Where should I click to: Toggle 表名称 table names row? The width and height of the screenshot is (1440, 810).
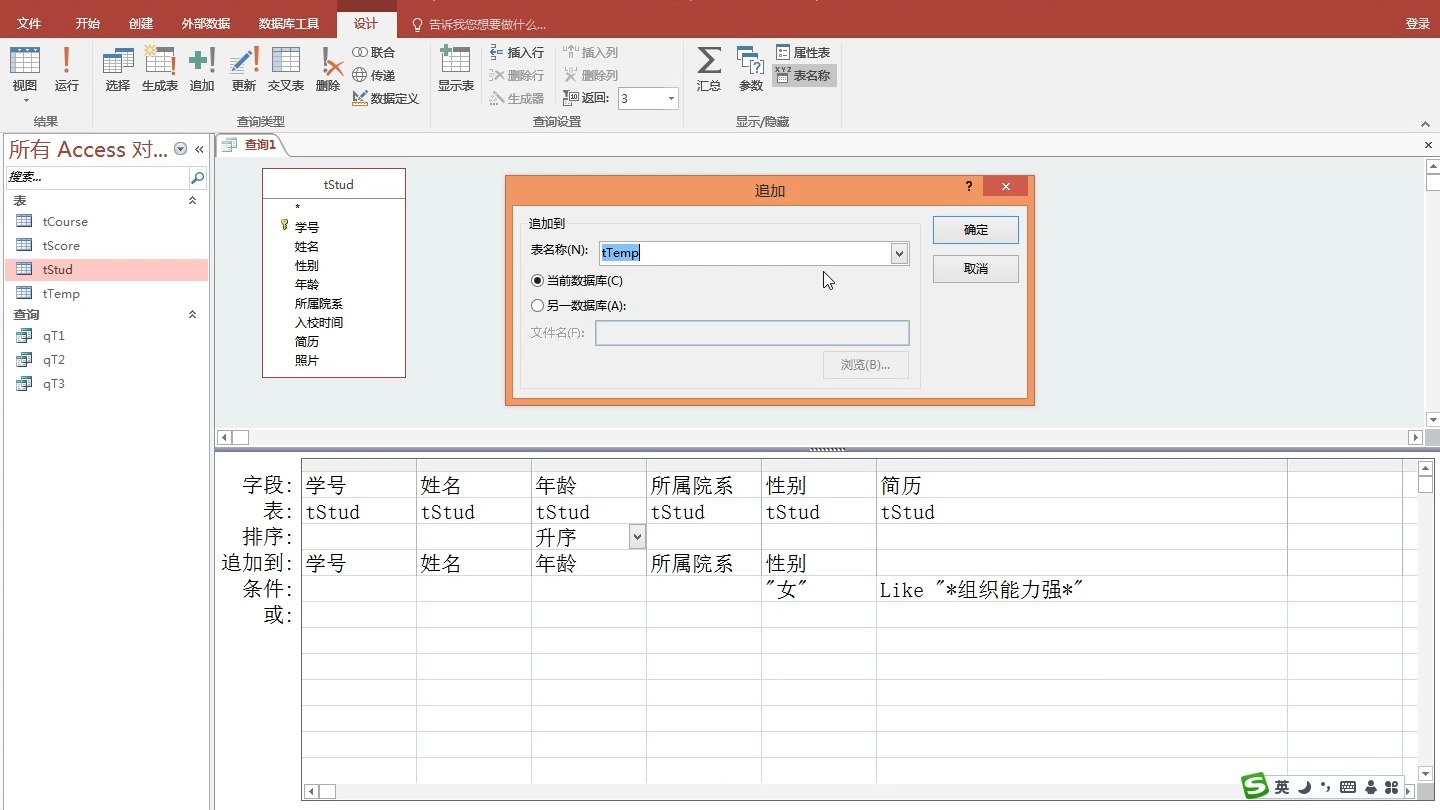coord(803,75)
